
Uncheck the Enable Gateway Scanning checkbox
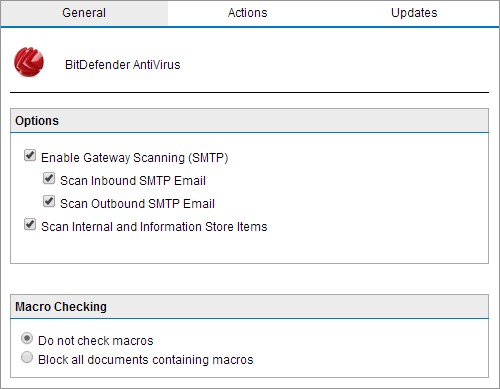[30, 155]
